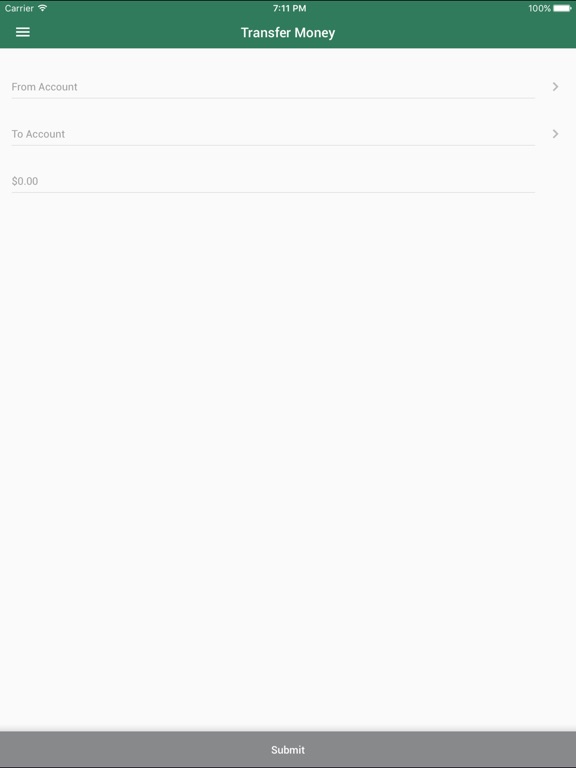This screenshot has width=576, height=768.
Task: Click the underline beneath To Account
Action: pyautogui.click(x=273, y=145)
